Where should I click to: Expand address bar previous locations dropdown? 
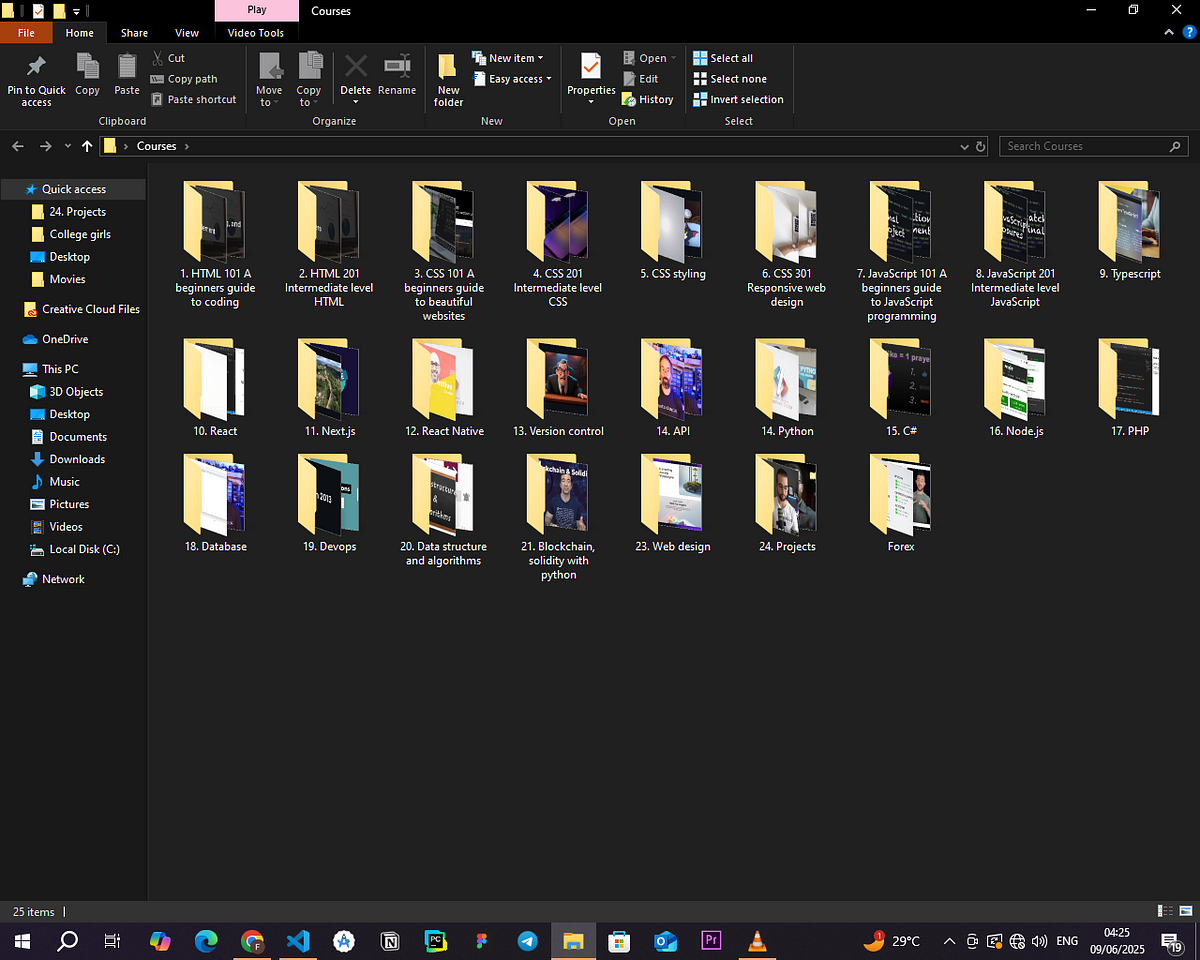(964, 146)
